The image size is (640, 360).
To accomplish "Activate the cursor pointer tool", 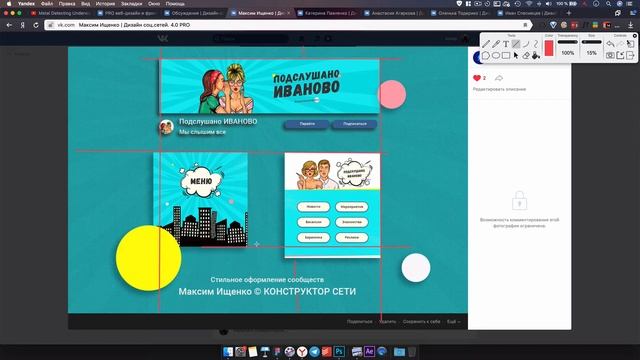I will (x=516, y=55).
